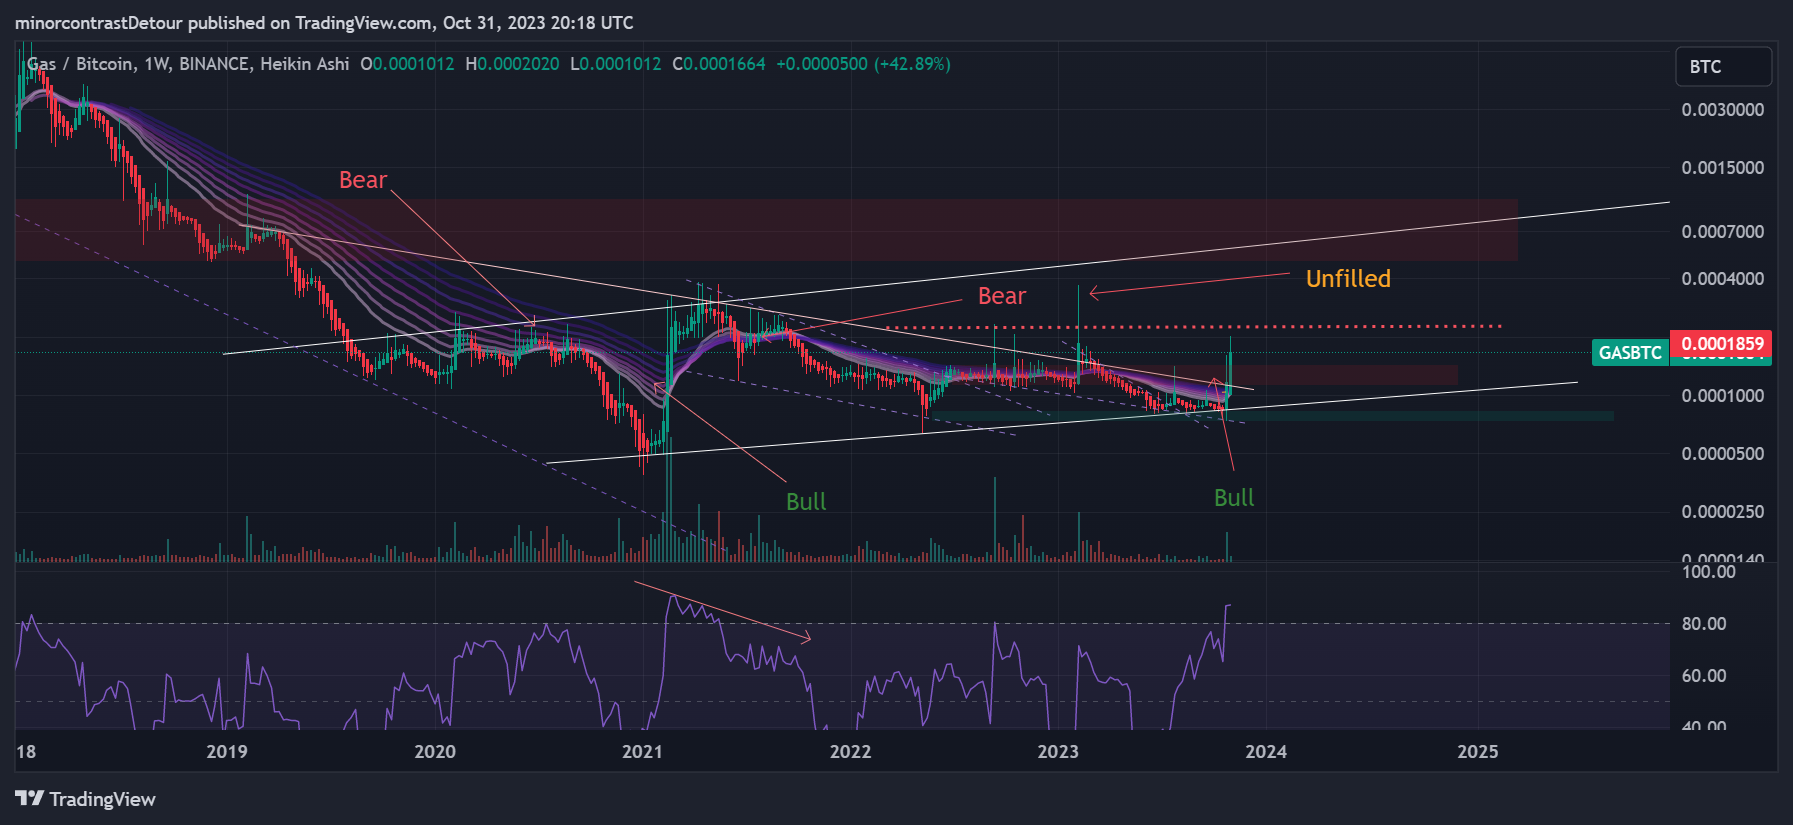Click the 0.0007000 price scale label
The height and width of the screenshot is (825, 1793).
[1723, 232]
